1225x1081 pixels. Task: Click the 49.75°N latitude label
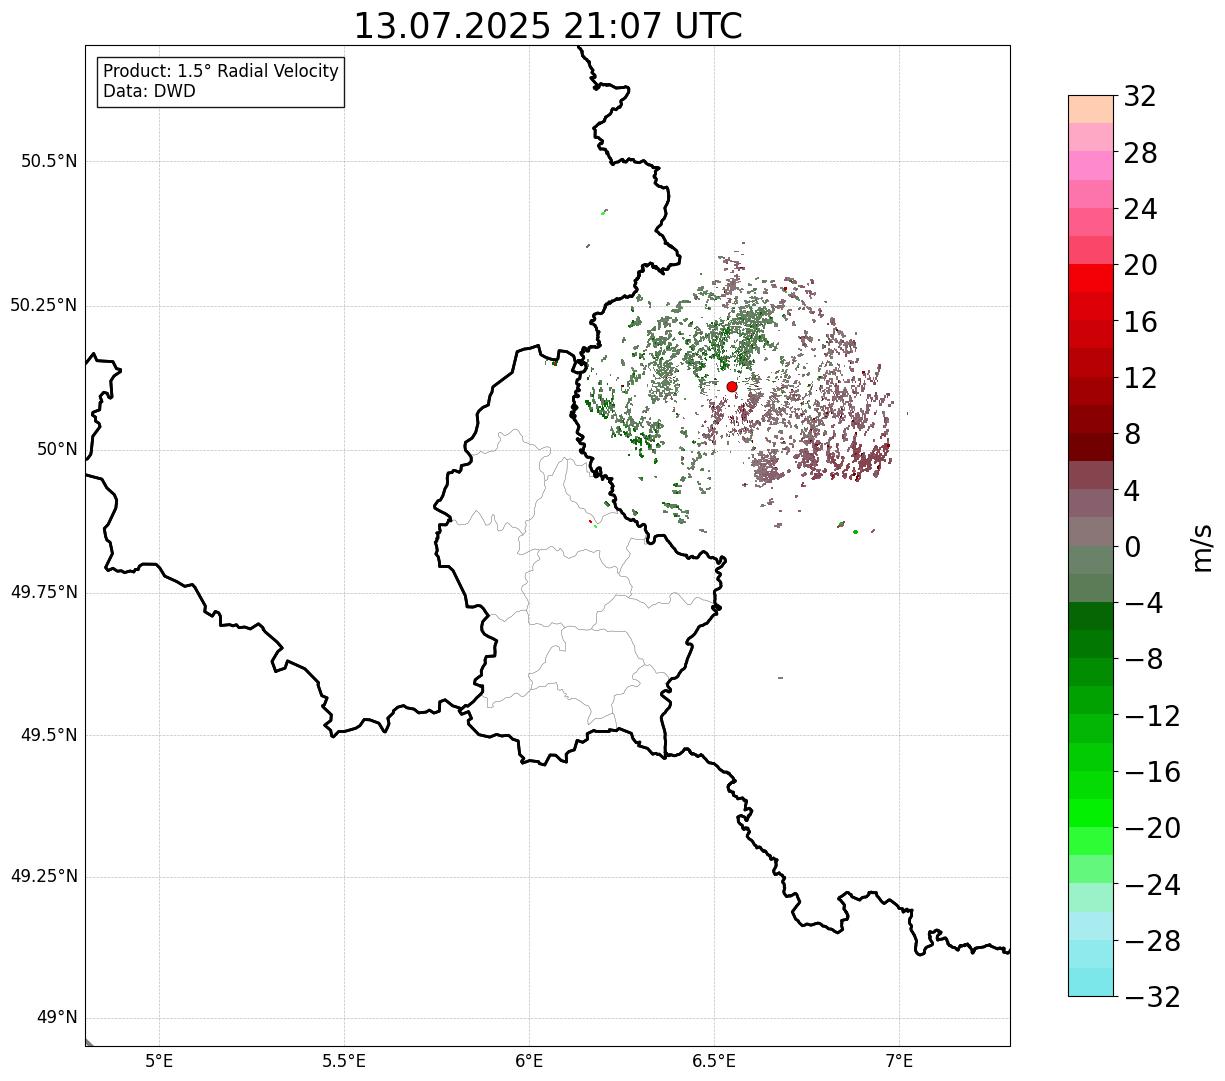44,592
